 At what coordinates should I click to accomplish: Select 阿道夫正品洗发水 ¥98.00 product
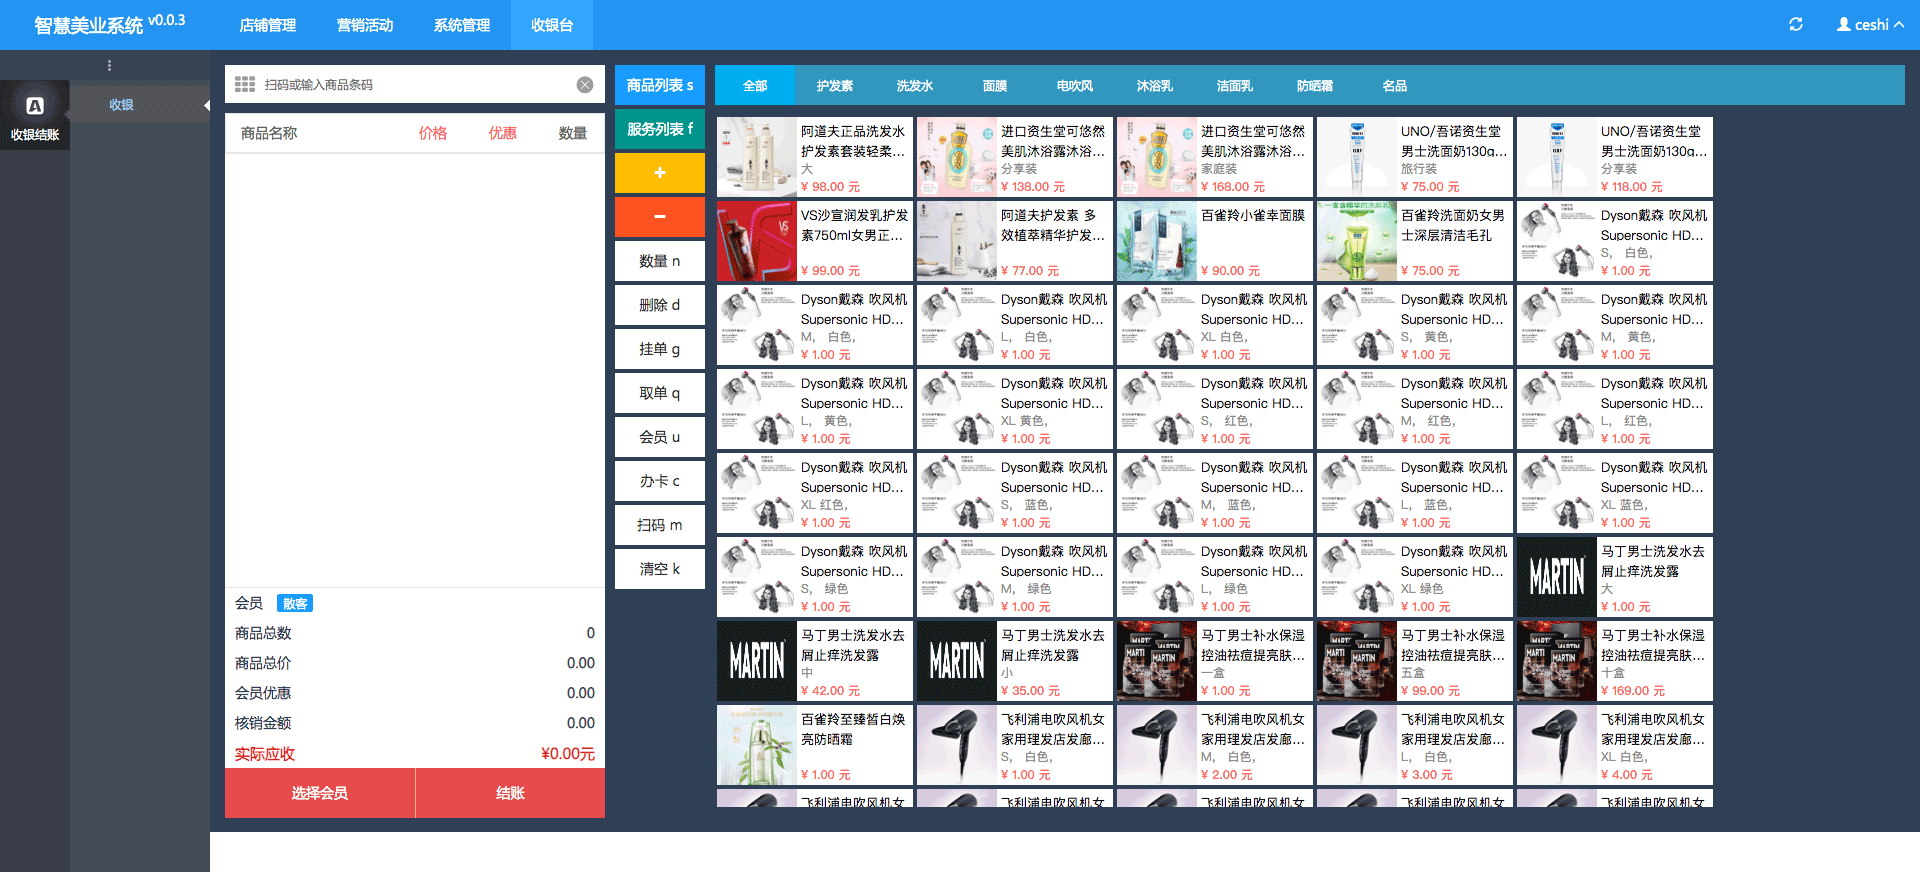(x=815, y=157)
